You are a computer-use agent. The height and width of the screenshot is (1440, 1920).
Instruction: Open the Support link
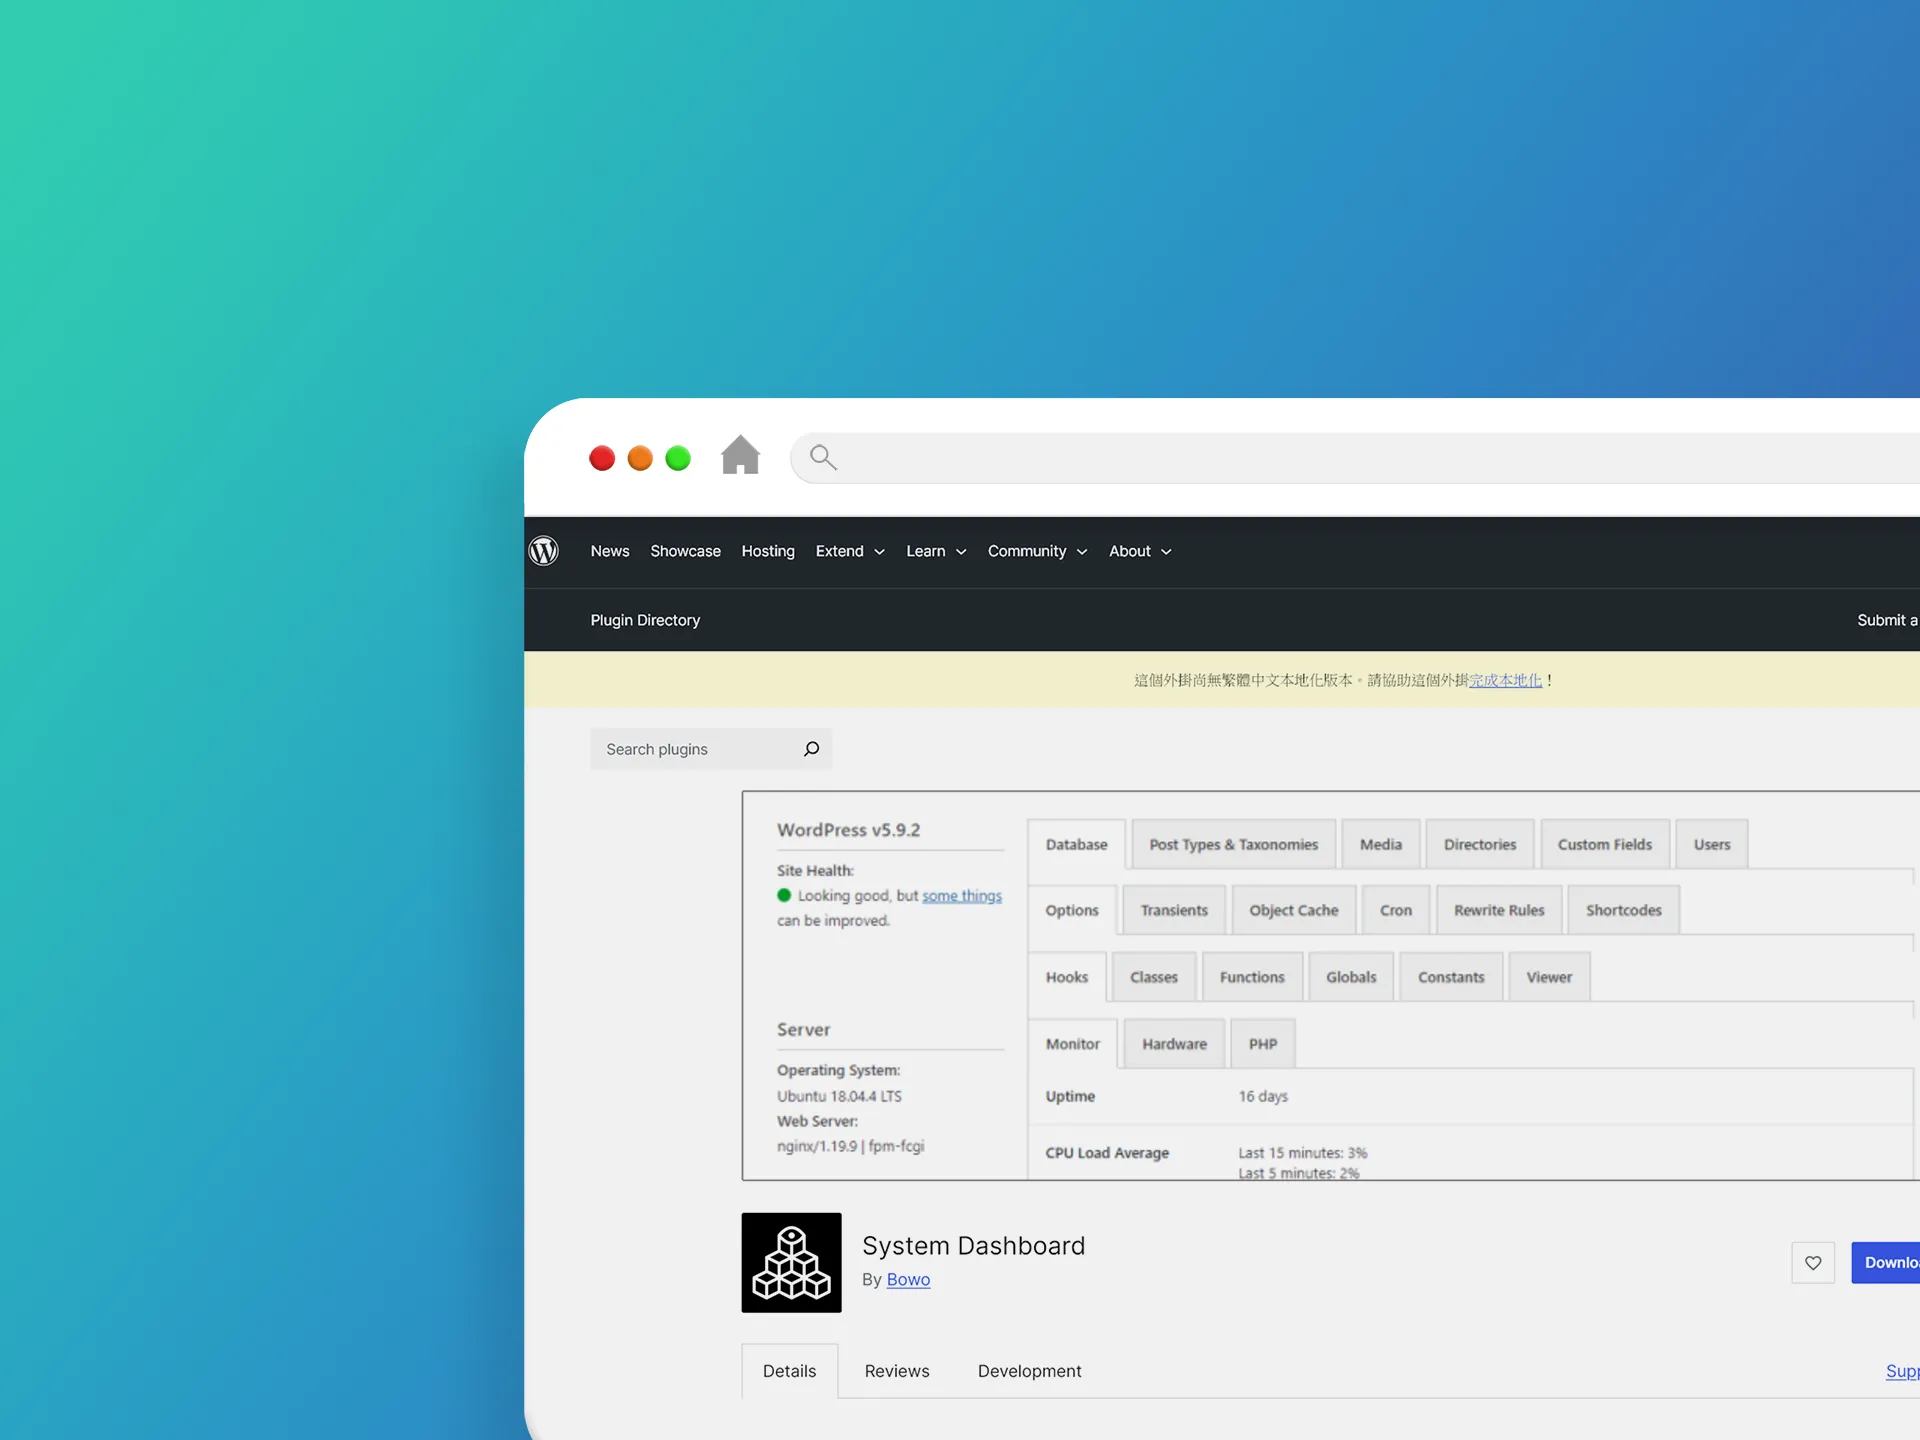click(1902, 1371)
